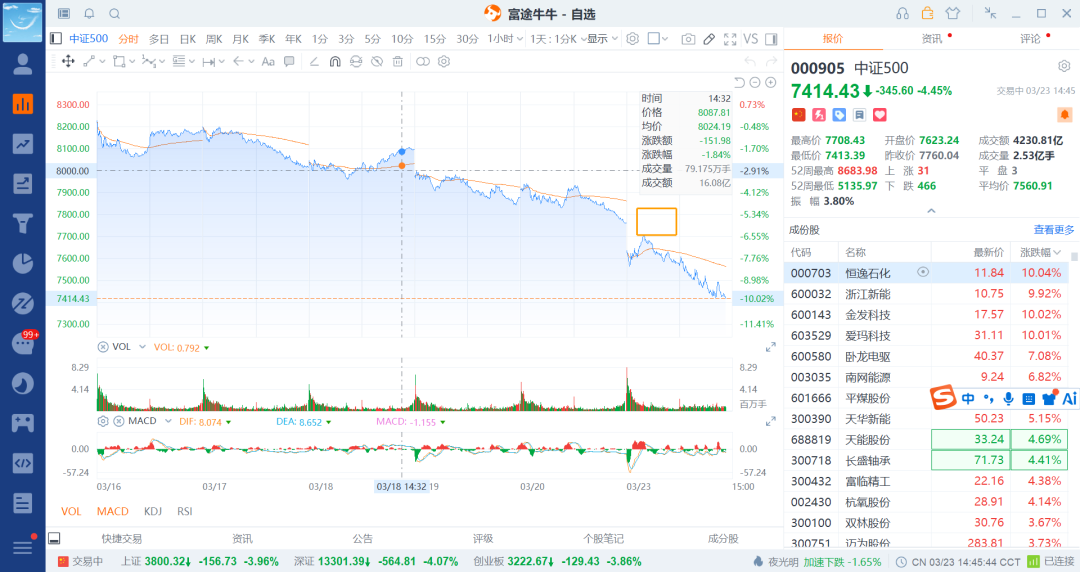Open the code API sidebar icon
Image resolution: width=1080 pixels, height=572 pixels.
[x=23, y=463]
